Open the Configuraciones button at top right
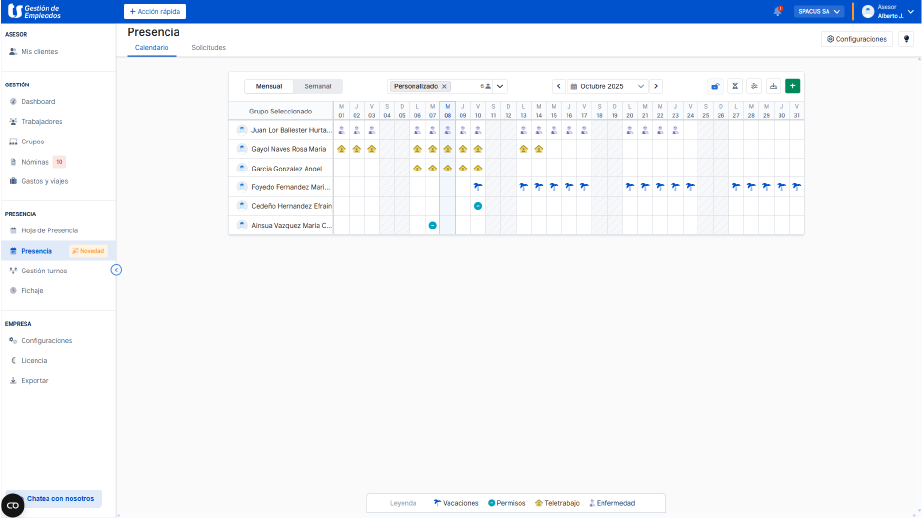The height and width of the screenshot is (518, 922). tap(857, 39)
